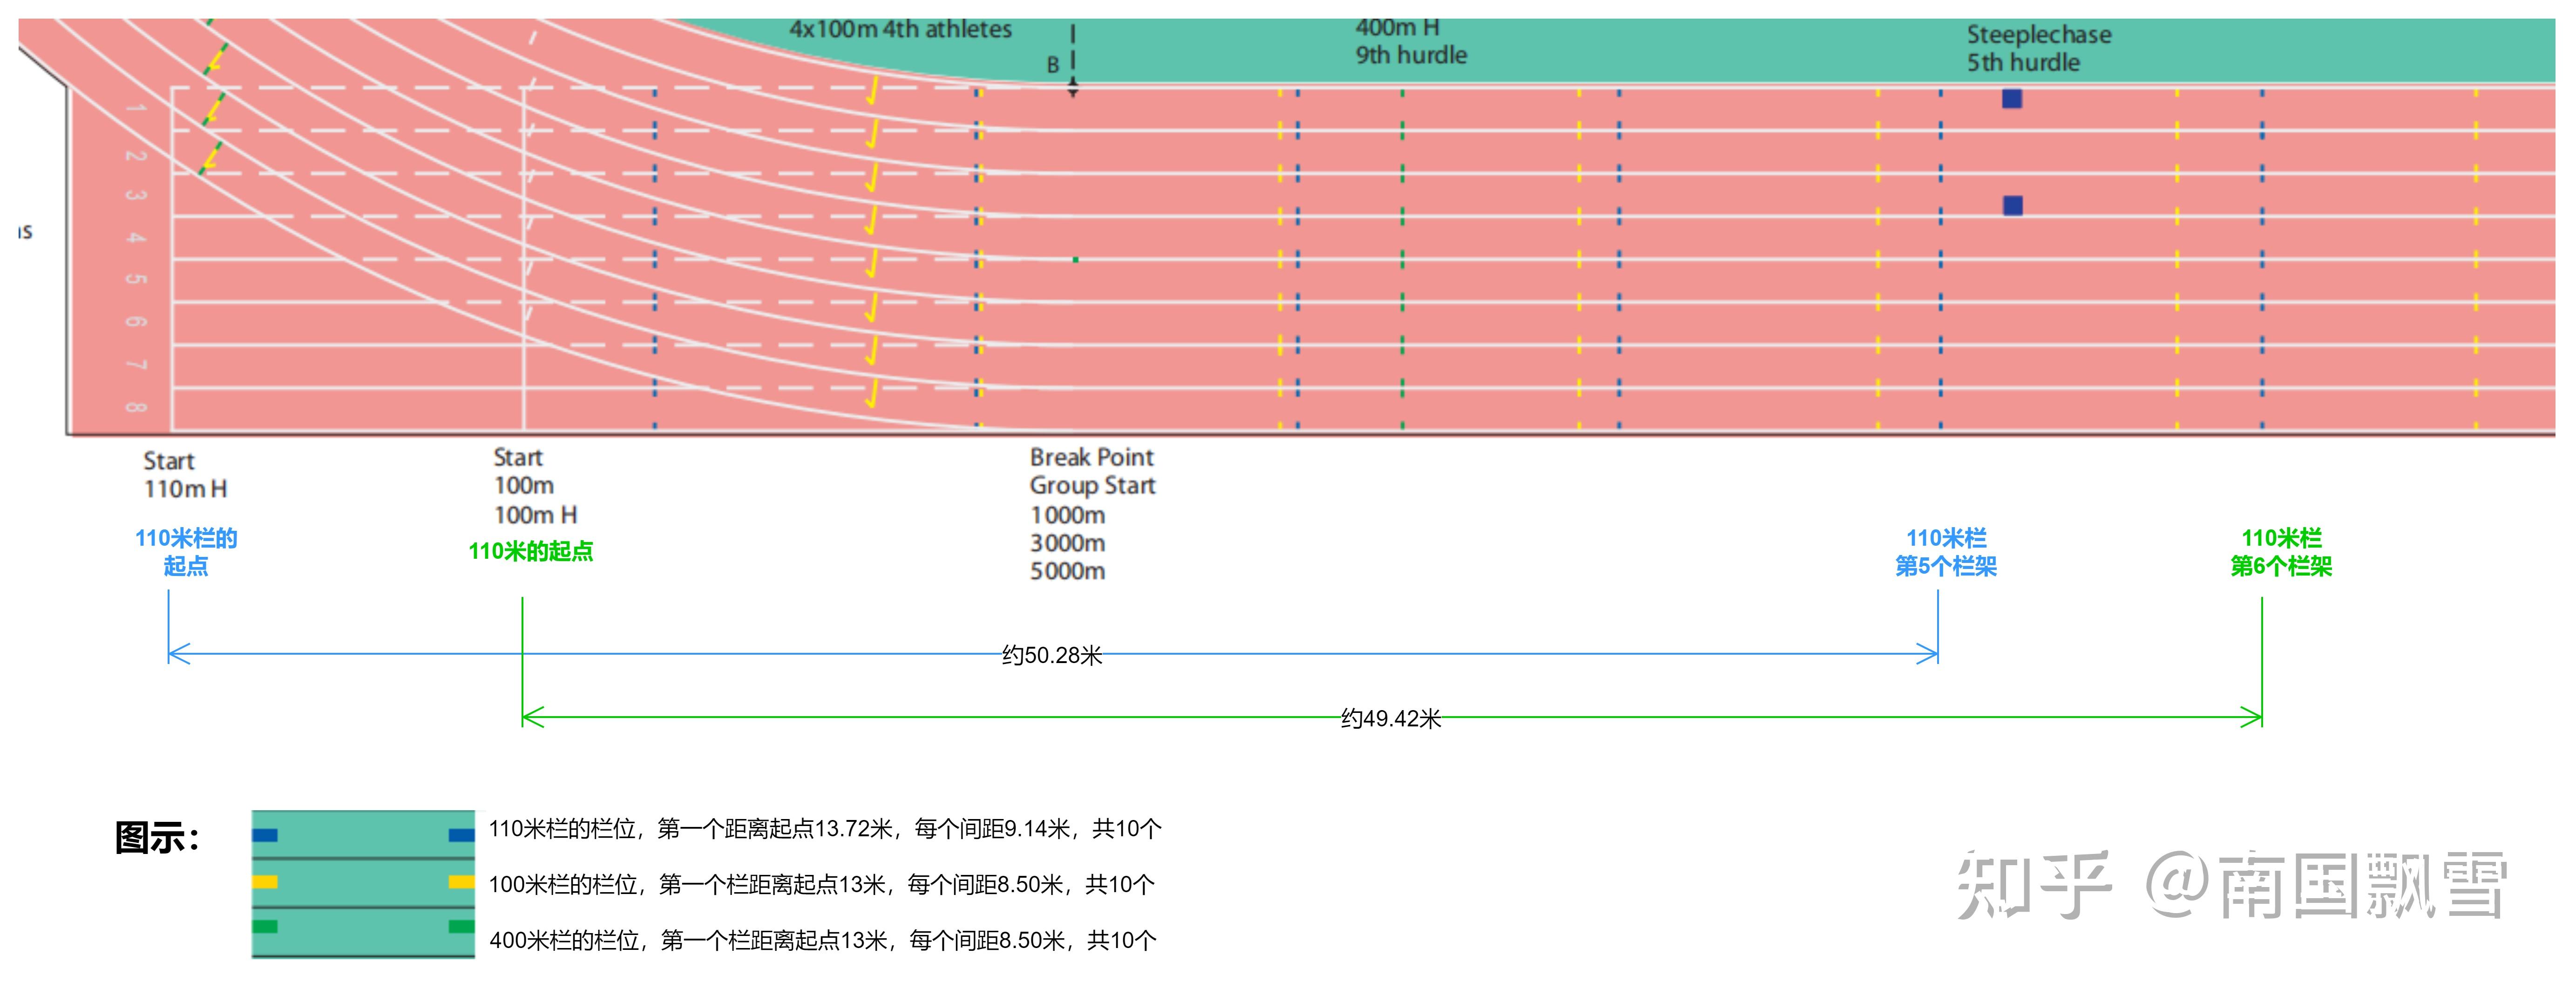Select the 'Start 110m H' label
The height and width of the screenshot is (989, 2576).
185,475
